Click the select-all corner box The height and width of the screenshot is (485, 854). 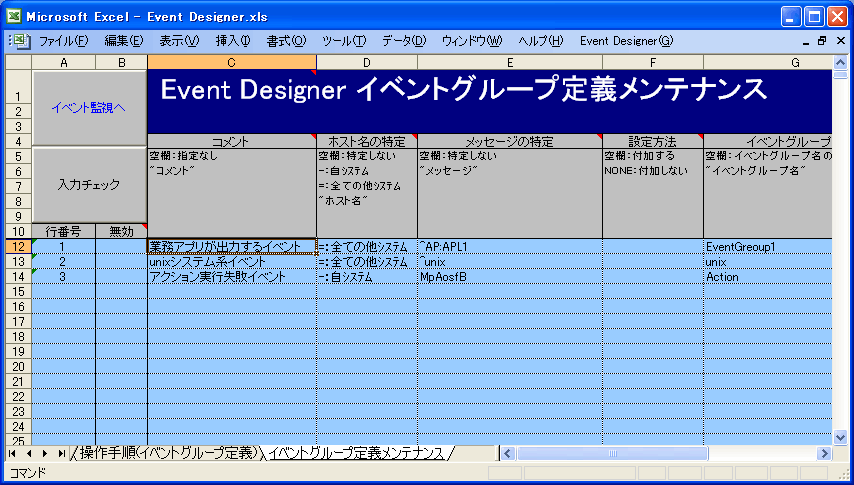coord(19,62)
